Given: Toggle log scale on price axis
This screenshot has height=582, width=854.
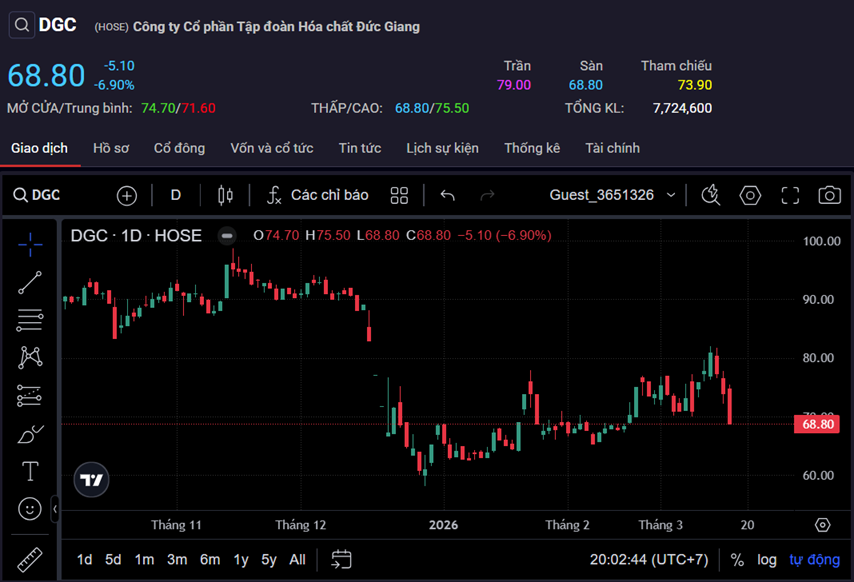Looking at the screenshot, I should [766, 560].
